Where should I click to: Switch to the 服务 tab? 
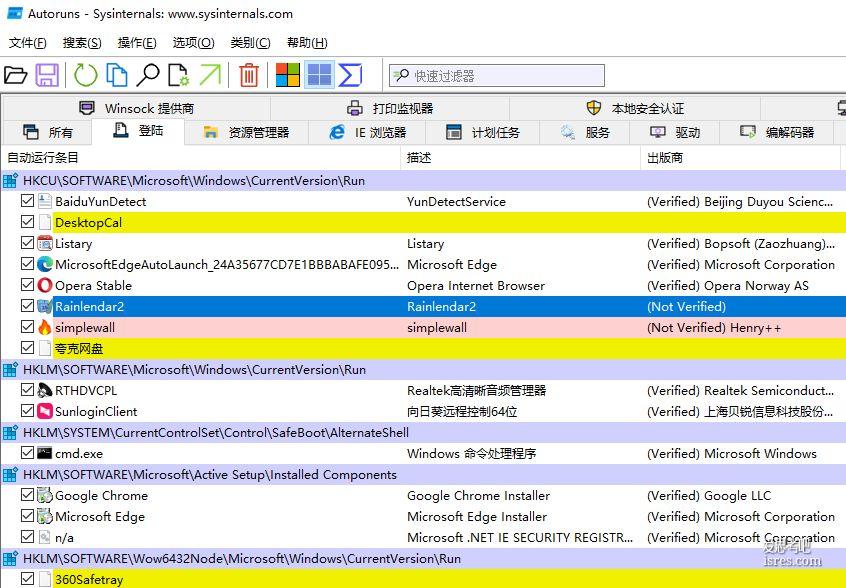(x=585, y=132)
